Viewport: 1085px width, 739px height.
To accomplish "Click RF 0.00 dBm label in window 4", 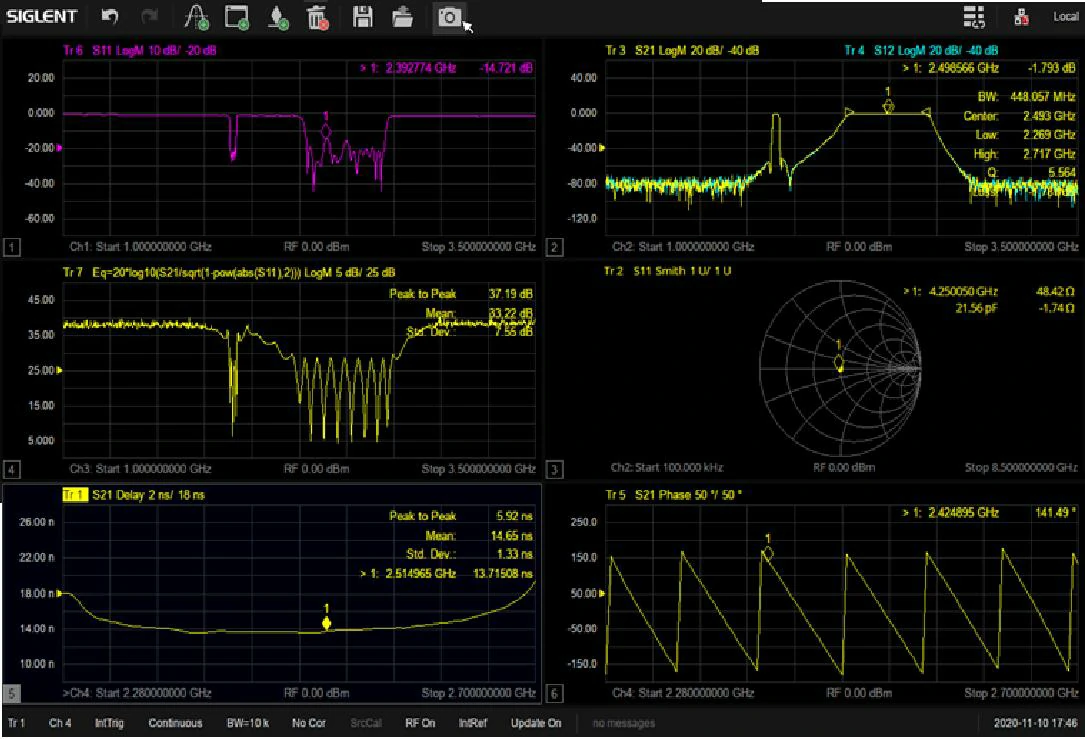I will click(317, 469).
